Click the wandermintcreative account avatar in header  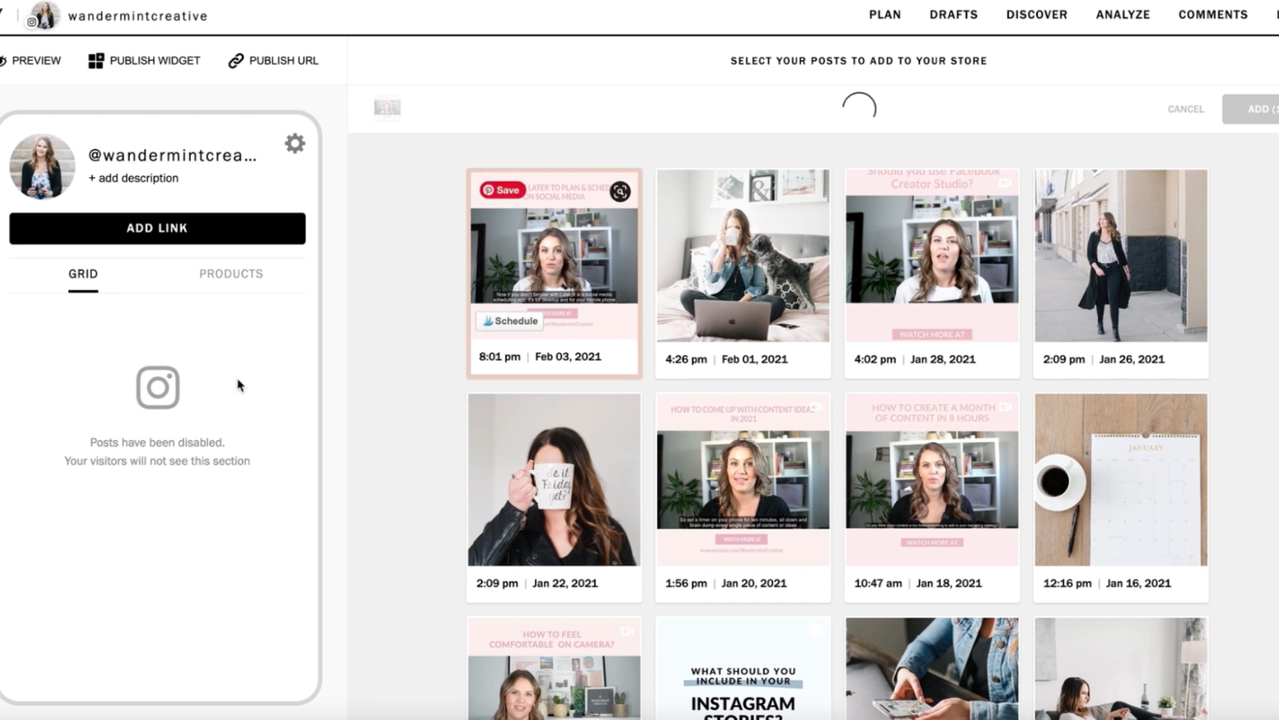pyautogui.click(x=44, y=15)
